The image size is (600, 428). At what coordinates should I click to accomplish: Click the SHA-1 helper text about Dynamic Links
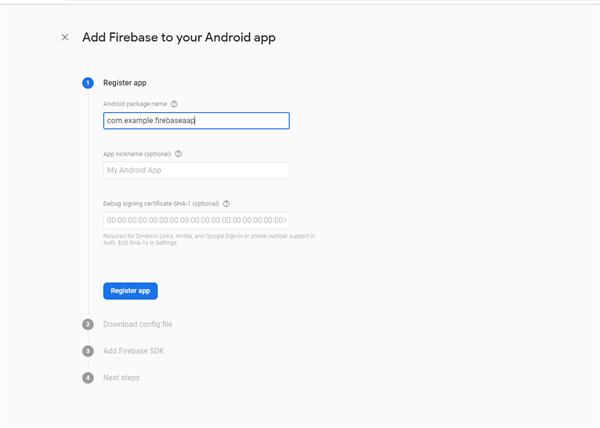click(208, 239)
